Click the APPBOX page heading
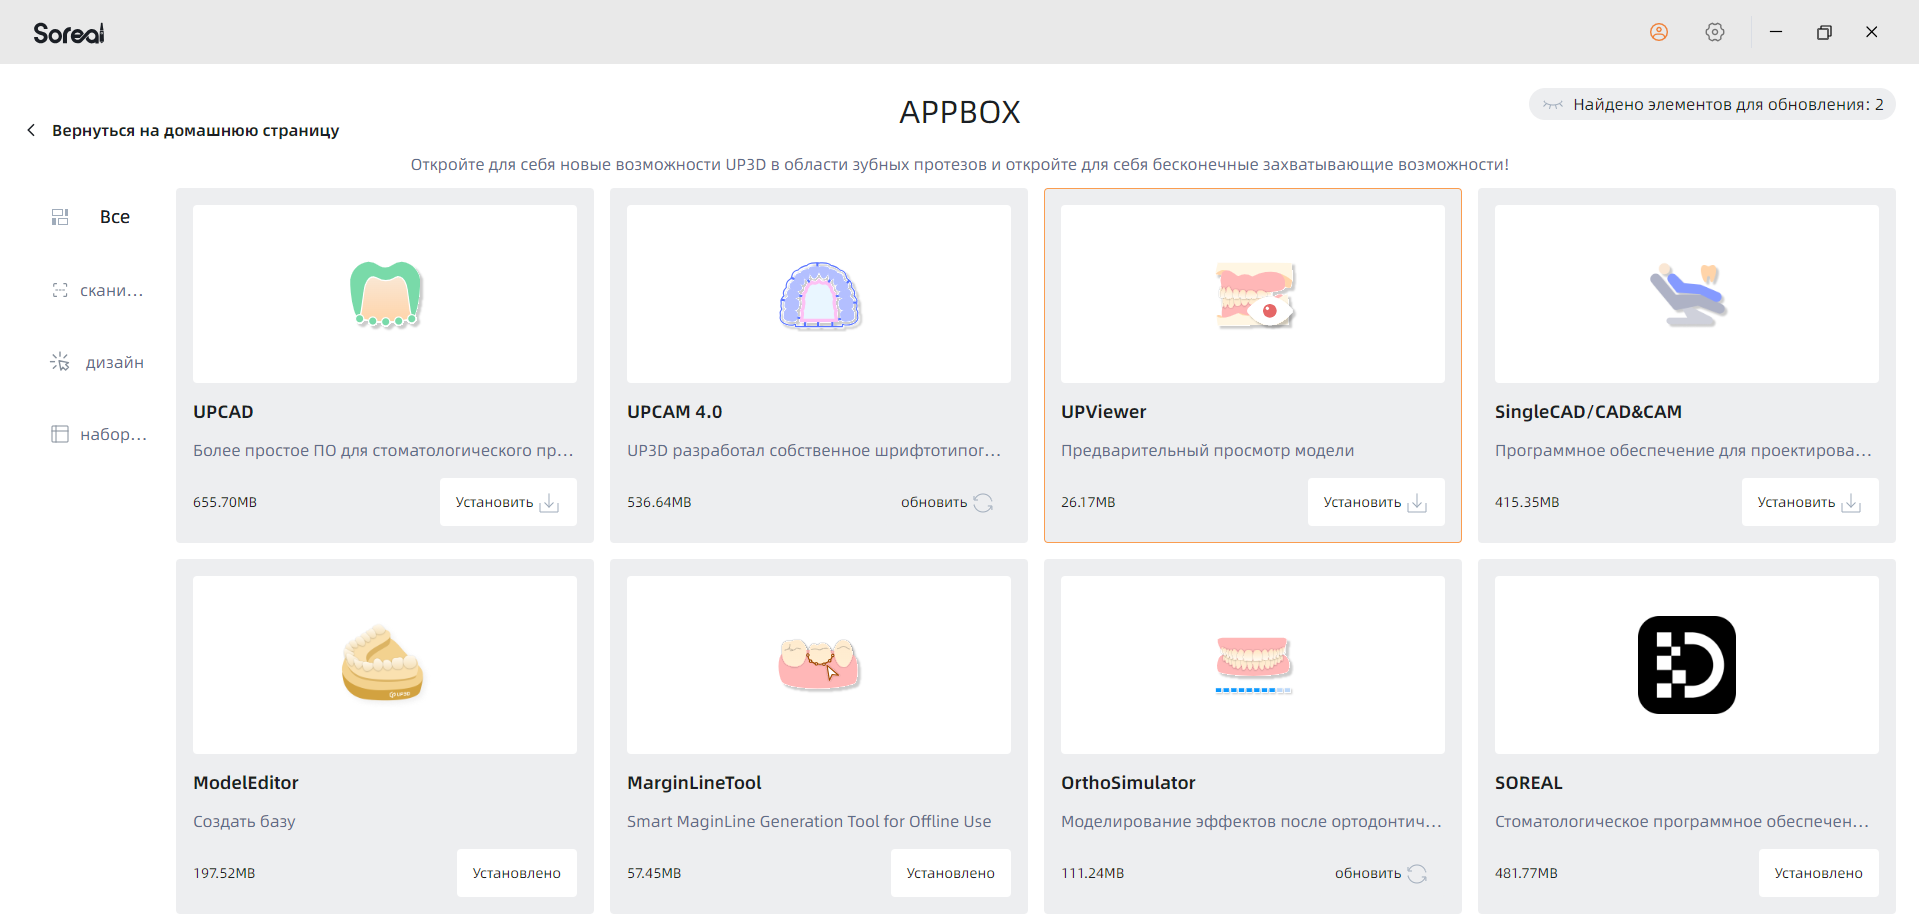 (960, 112)
